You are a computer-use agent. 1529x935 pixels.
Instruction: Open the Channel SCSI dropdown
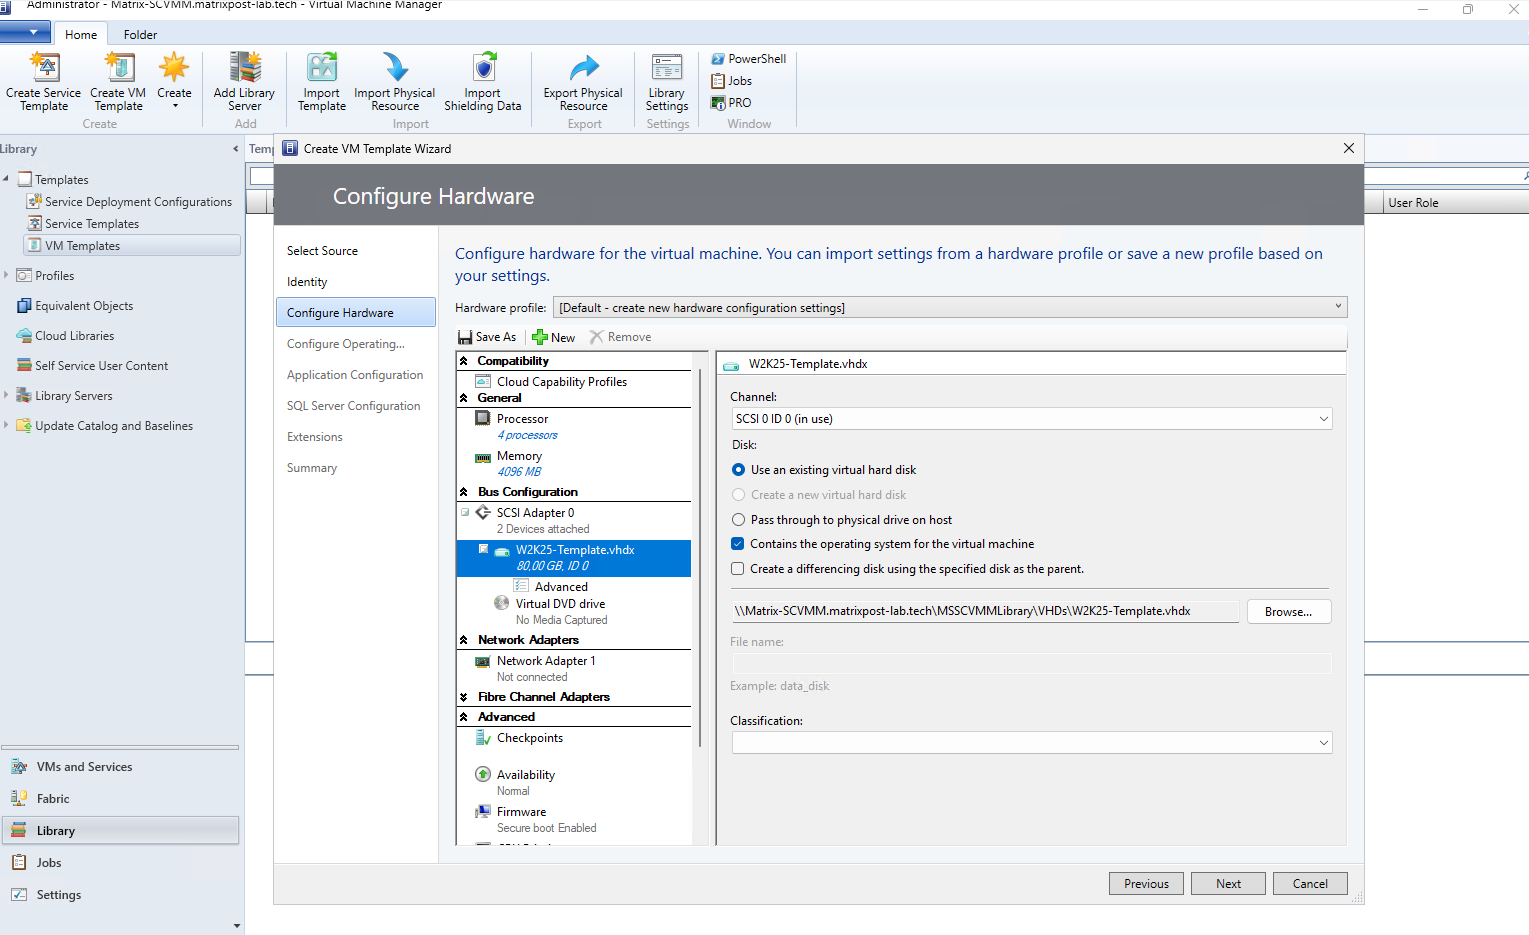coord(1032,419)
